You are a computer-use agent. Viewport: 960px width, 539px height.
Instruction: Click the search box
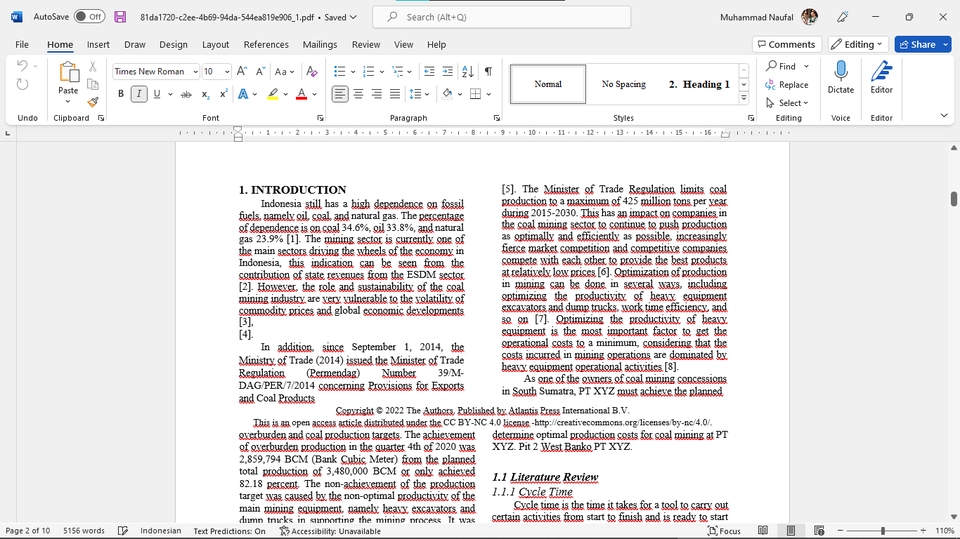click(x=501, y=17)
